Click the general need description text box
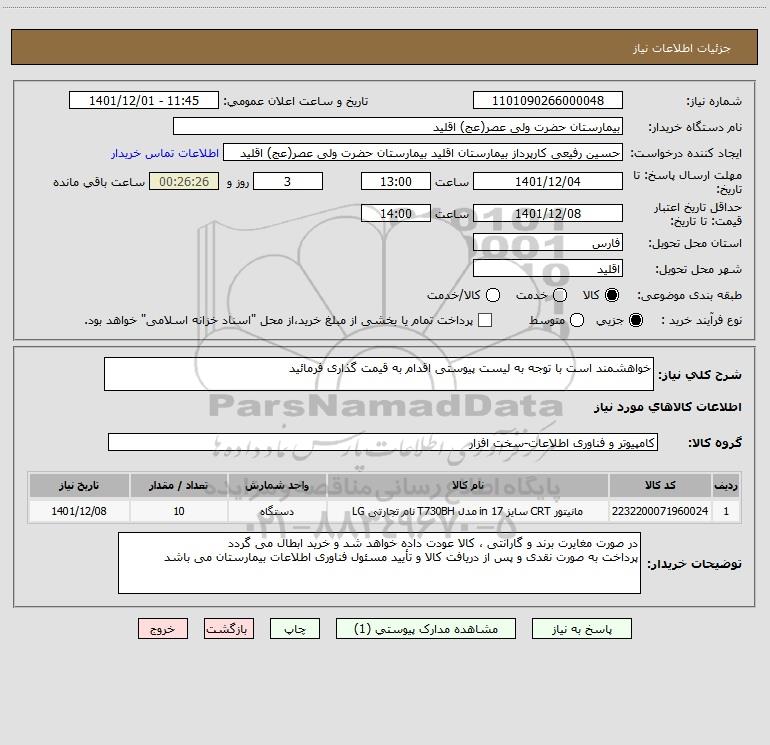This screenshot has width=770, height=745. [379, 374]
